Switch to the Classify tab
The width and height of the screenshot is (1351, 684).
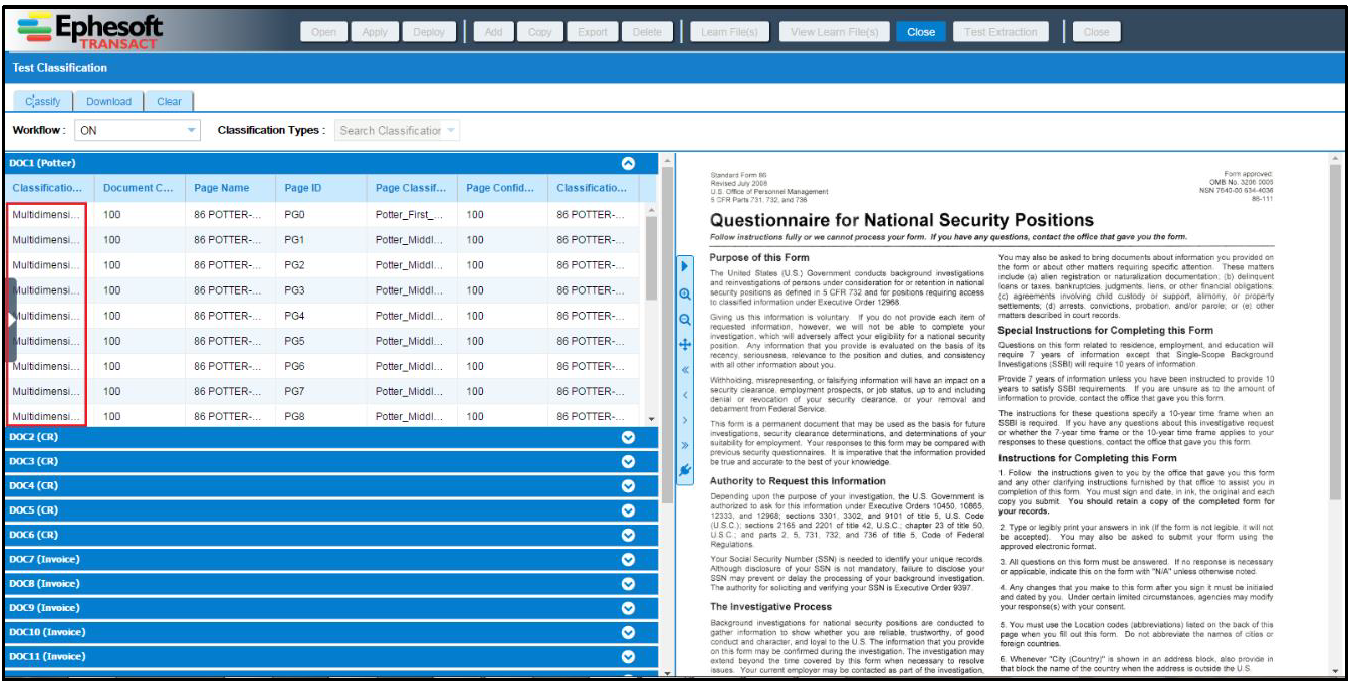(42, 101)
